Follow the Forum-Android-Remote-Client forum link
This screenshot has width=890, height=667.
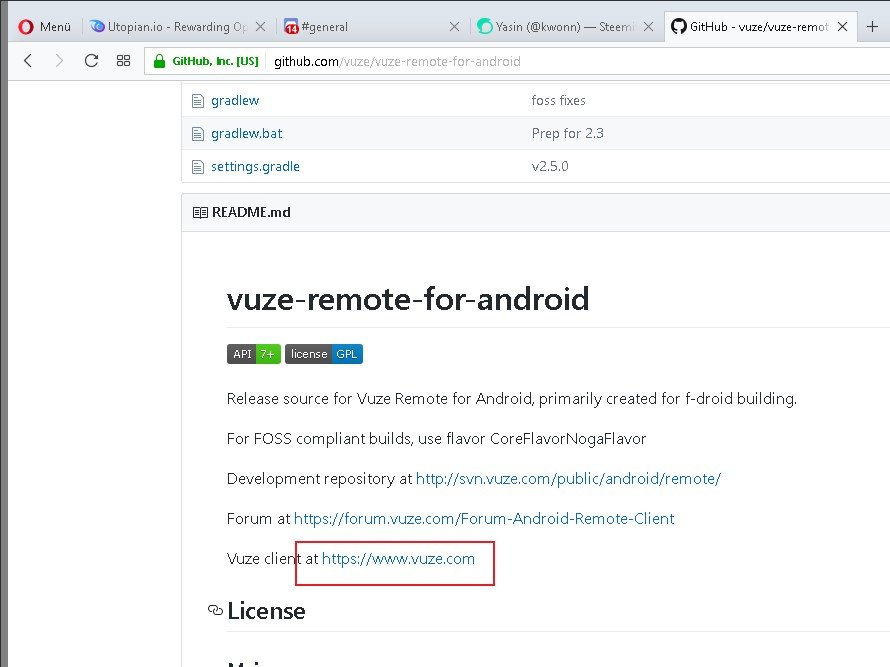484,518
